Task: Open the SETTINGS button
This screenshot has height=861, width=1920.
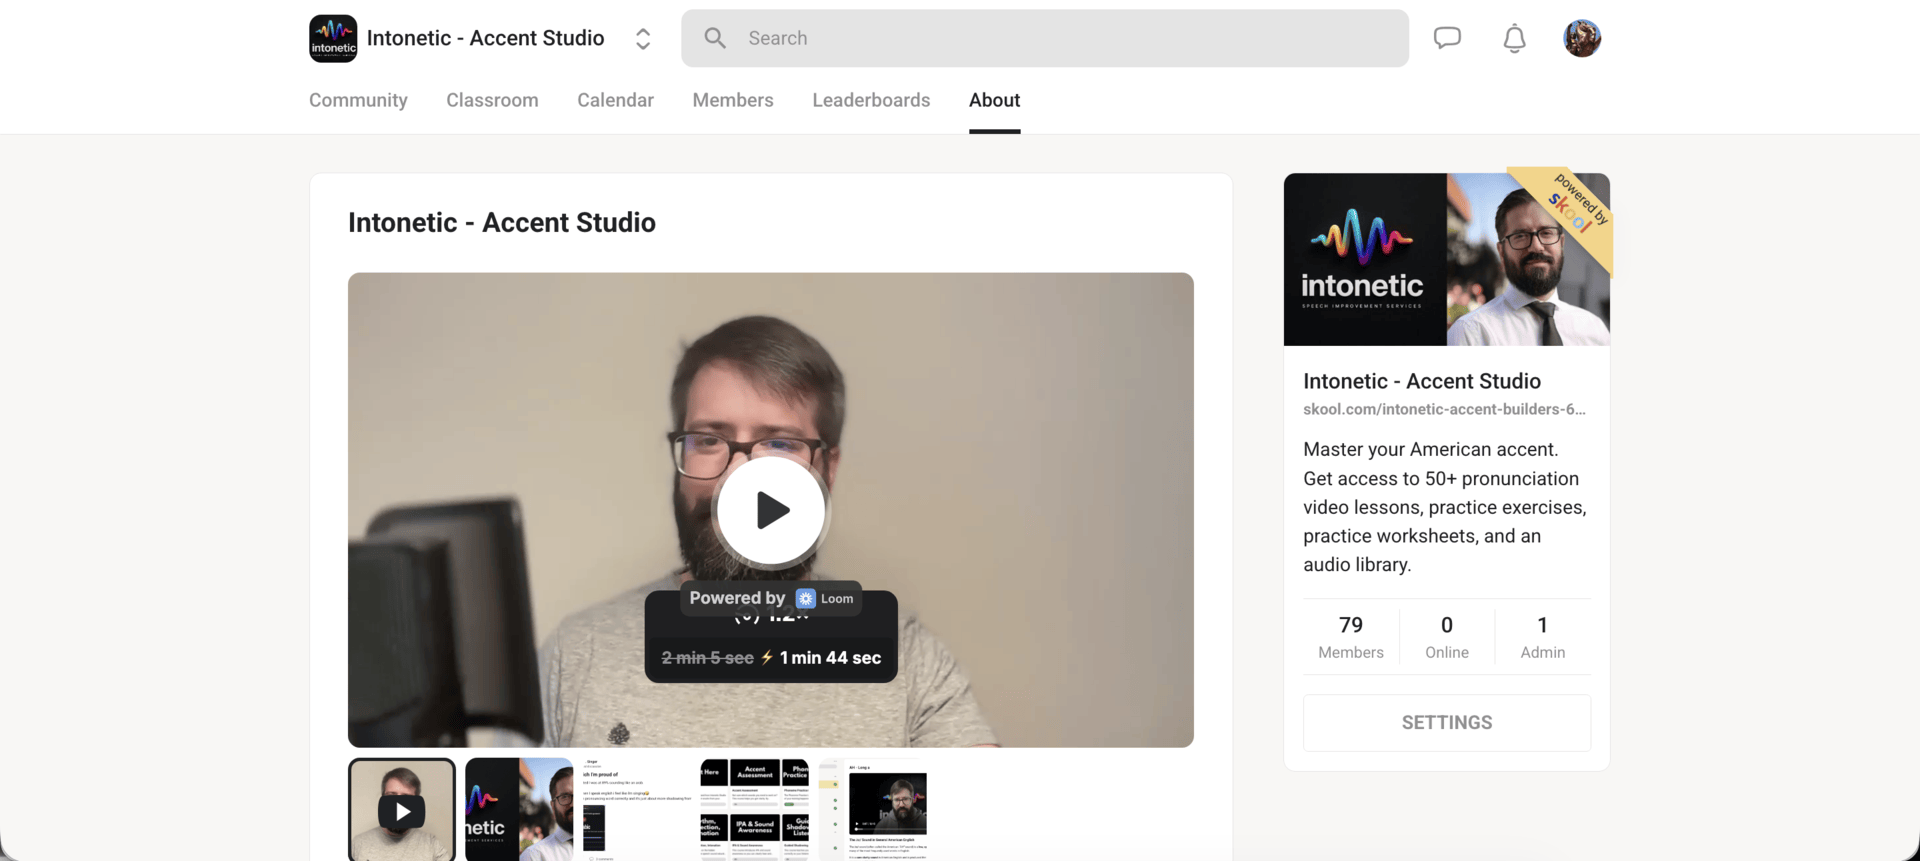Action: pyautogui.click(x=1447, y=723)
